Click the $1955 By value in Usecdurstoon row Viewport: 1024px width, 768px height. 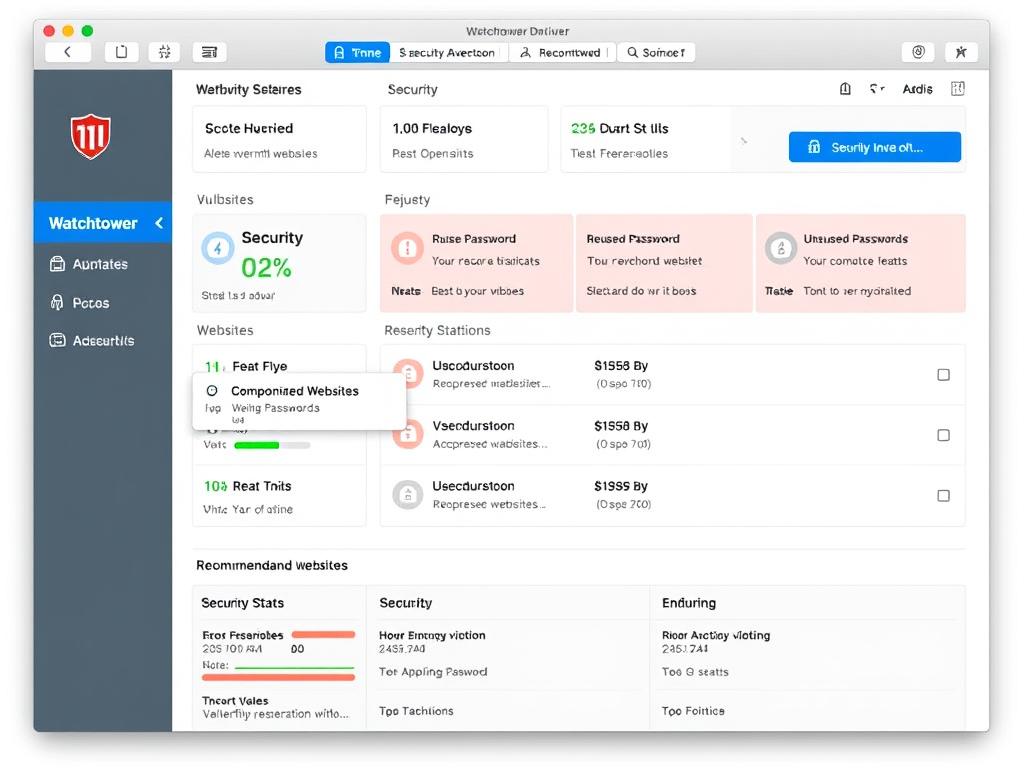coord(621,486)
